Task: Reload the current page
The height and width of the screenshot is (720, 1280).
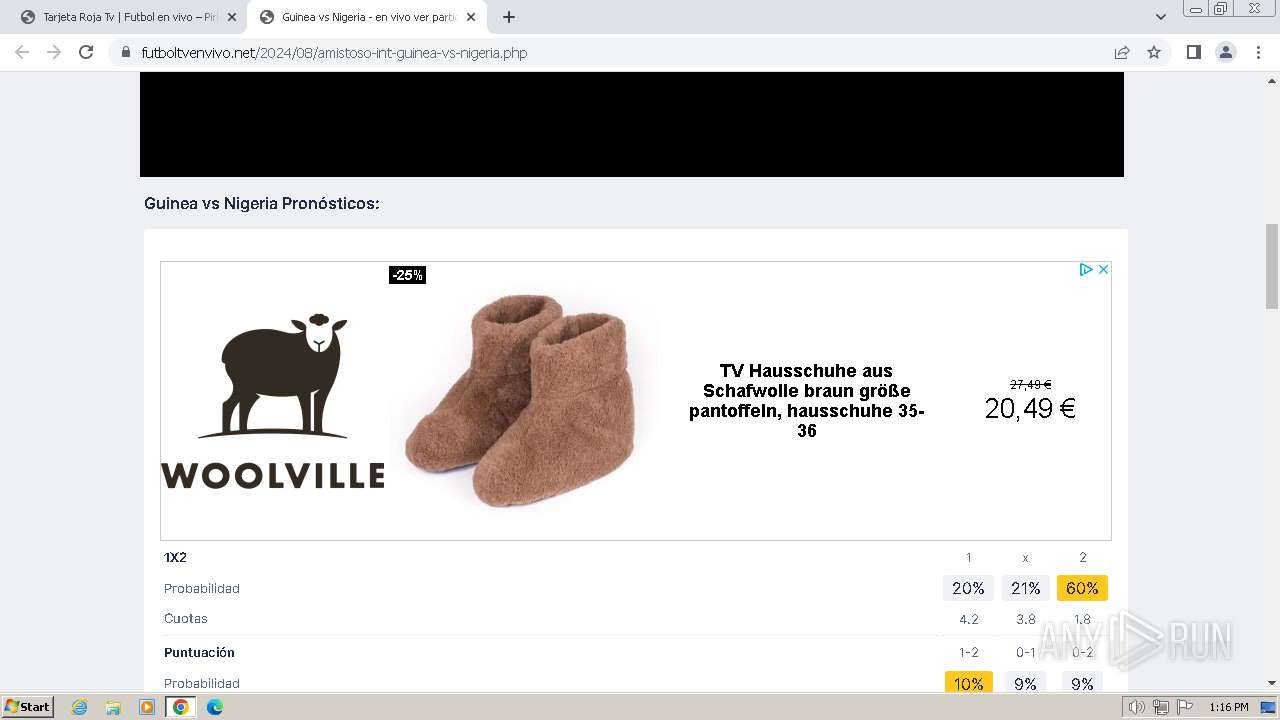Action: [x=86, y=52]
